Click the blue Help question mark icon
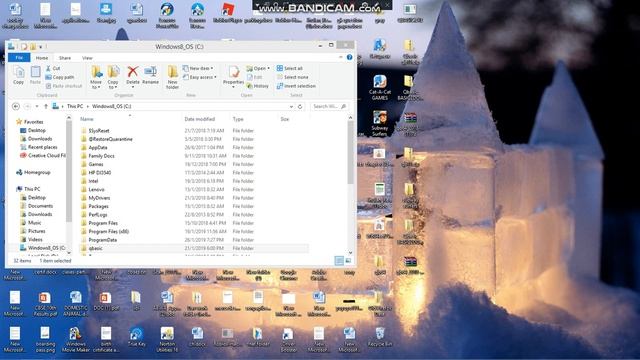 pyautogui.click(x=349, y=58)
